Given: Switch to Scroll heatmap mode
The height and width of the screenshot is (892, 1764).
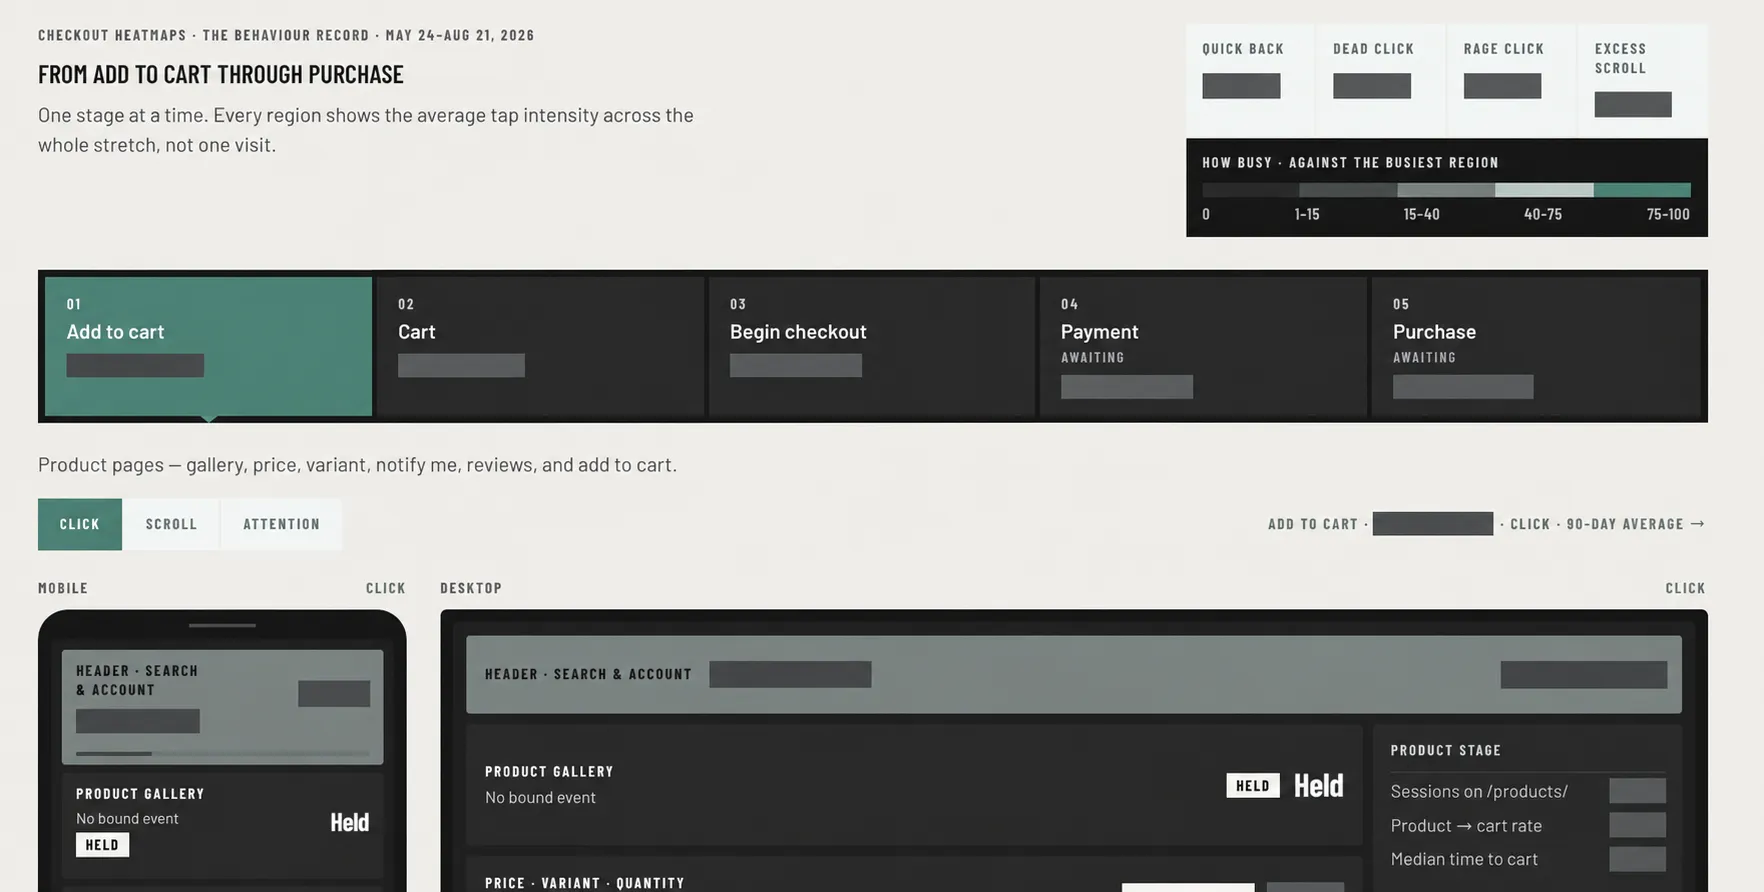Looking at the screenshot, I should click(171, 524).
